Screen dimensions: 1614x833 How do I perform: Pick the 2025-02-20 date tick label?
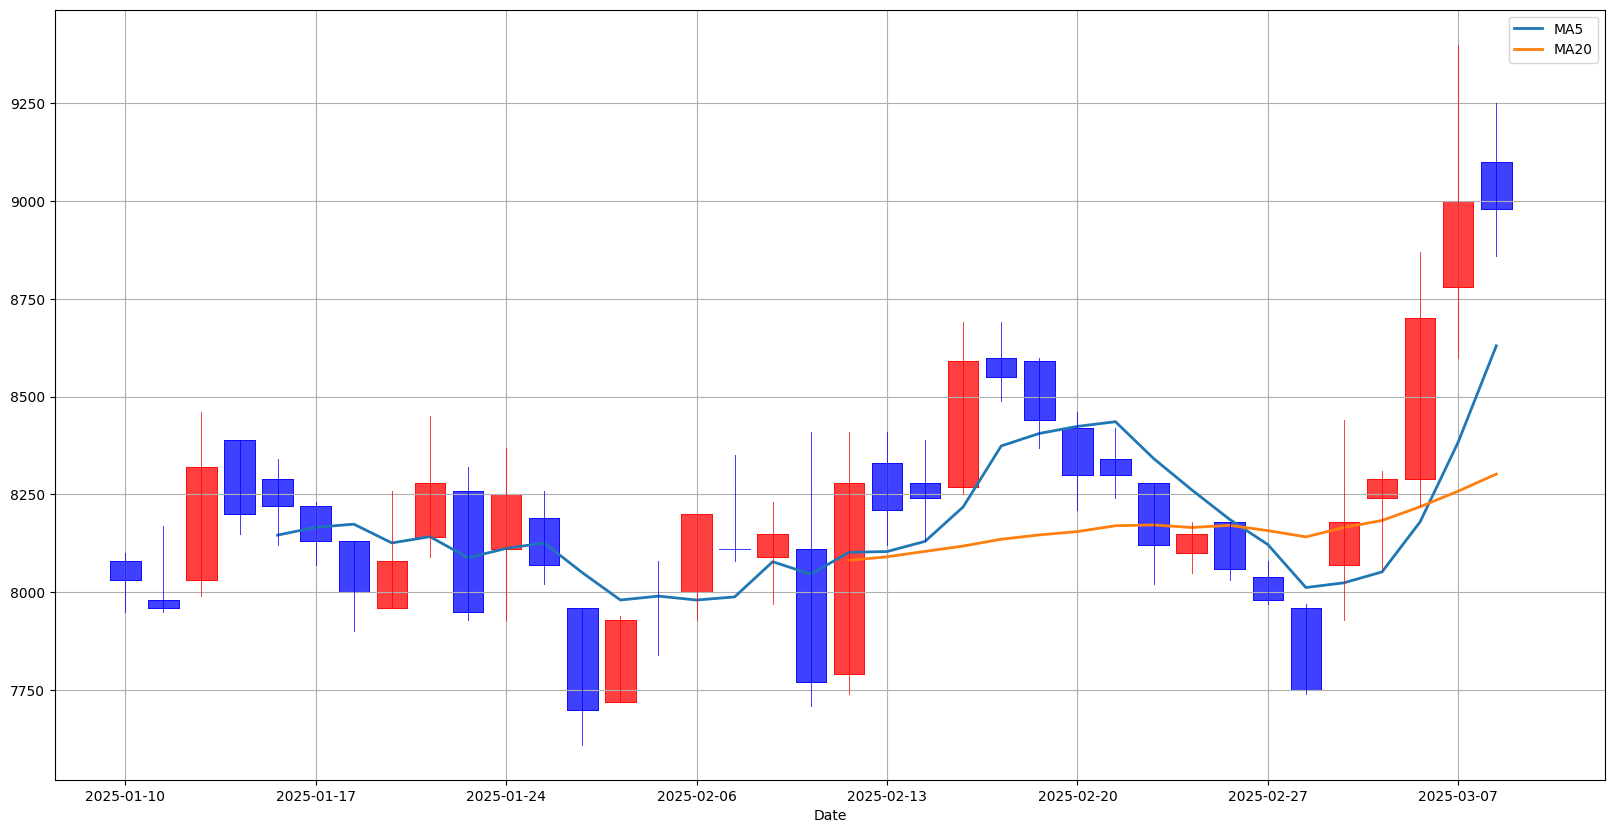point(1077,796)
